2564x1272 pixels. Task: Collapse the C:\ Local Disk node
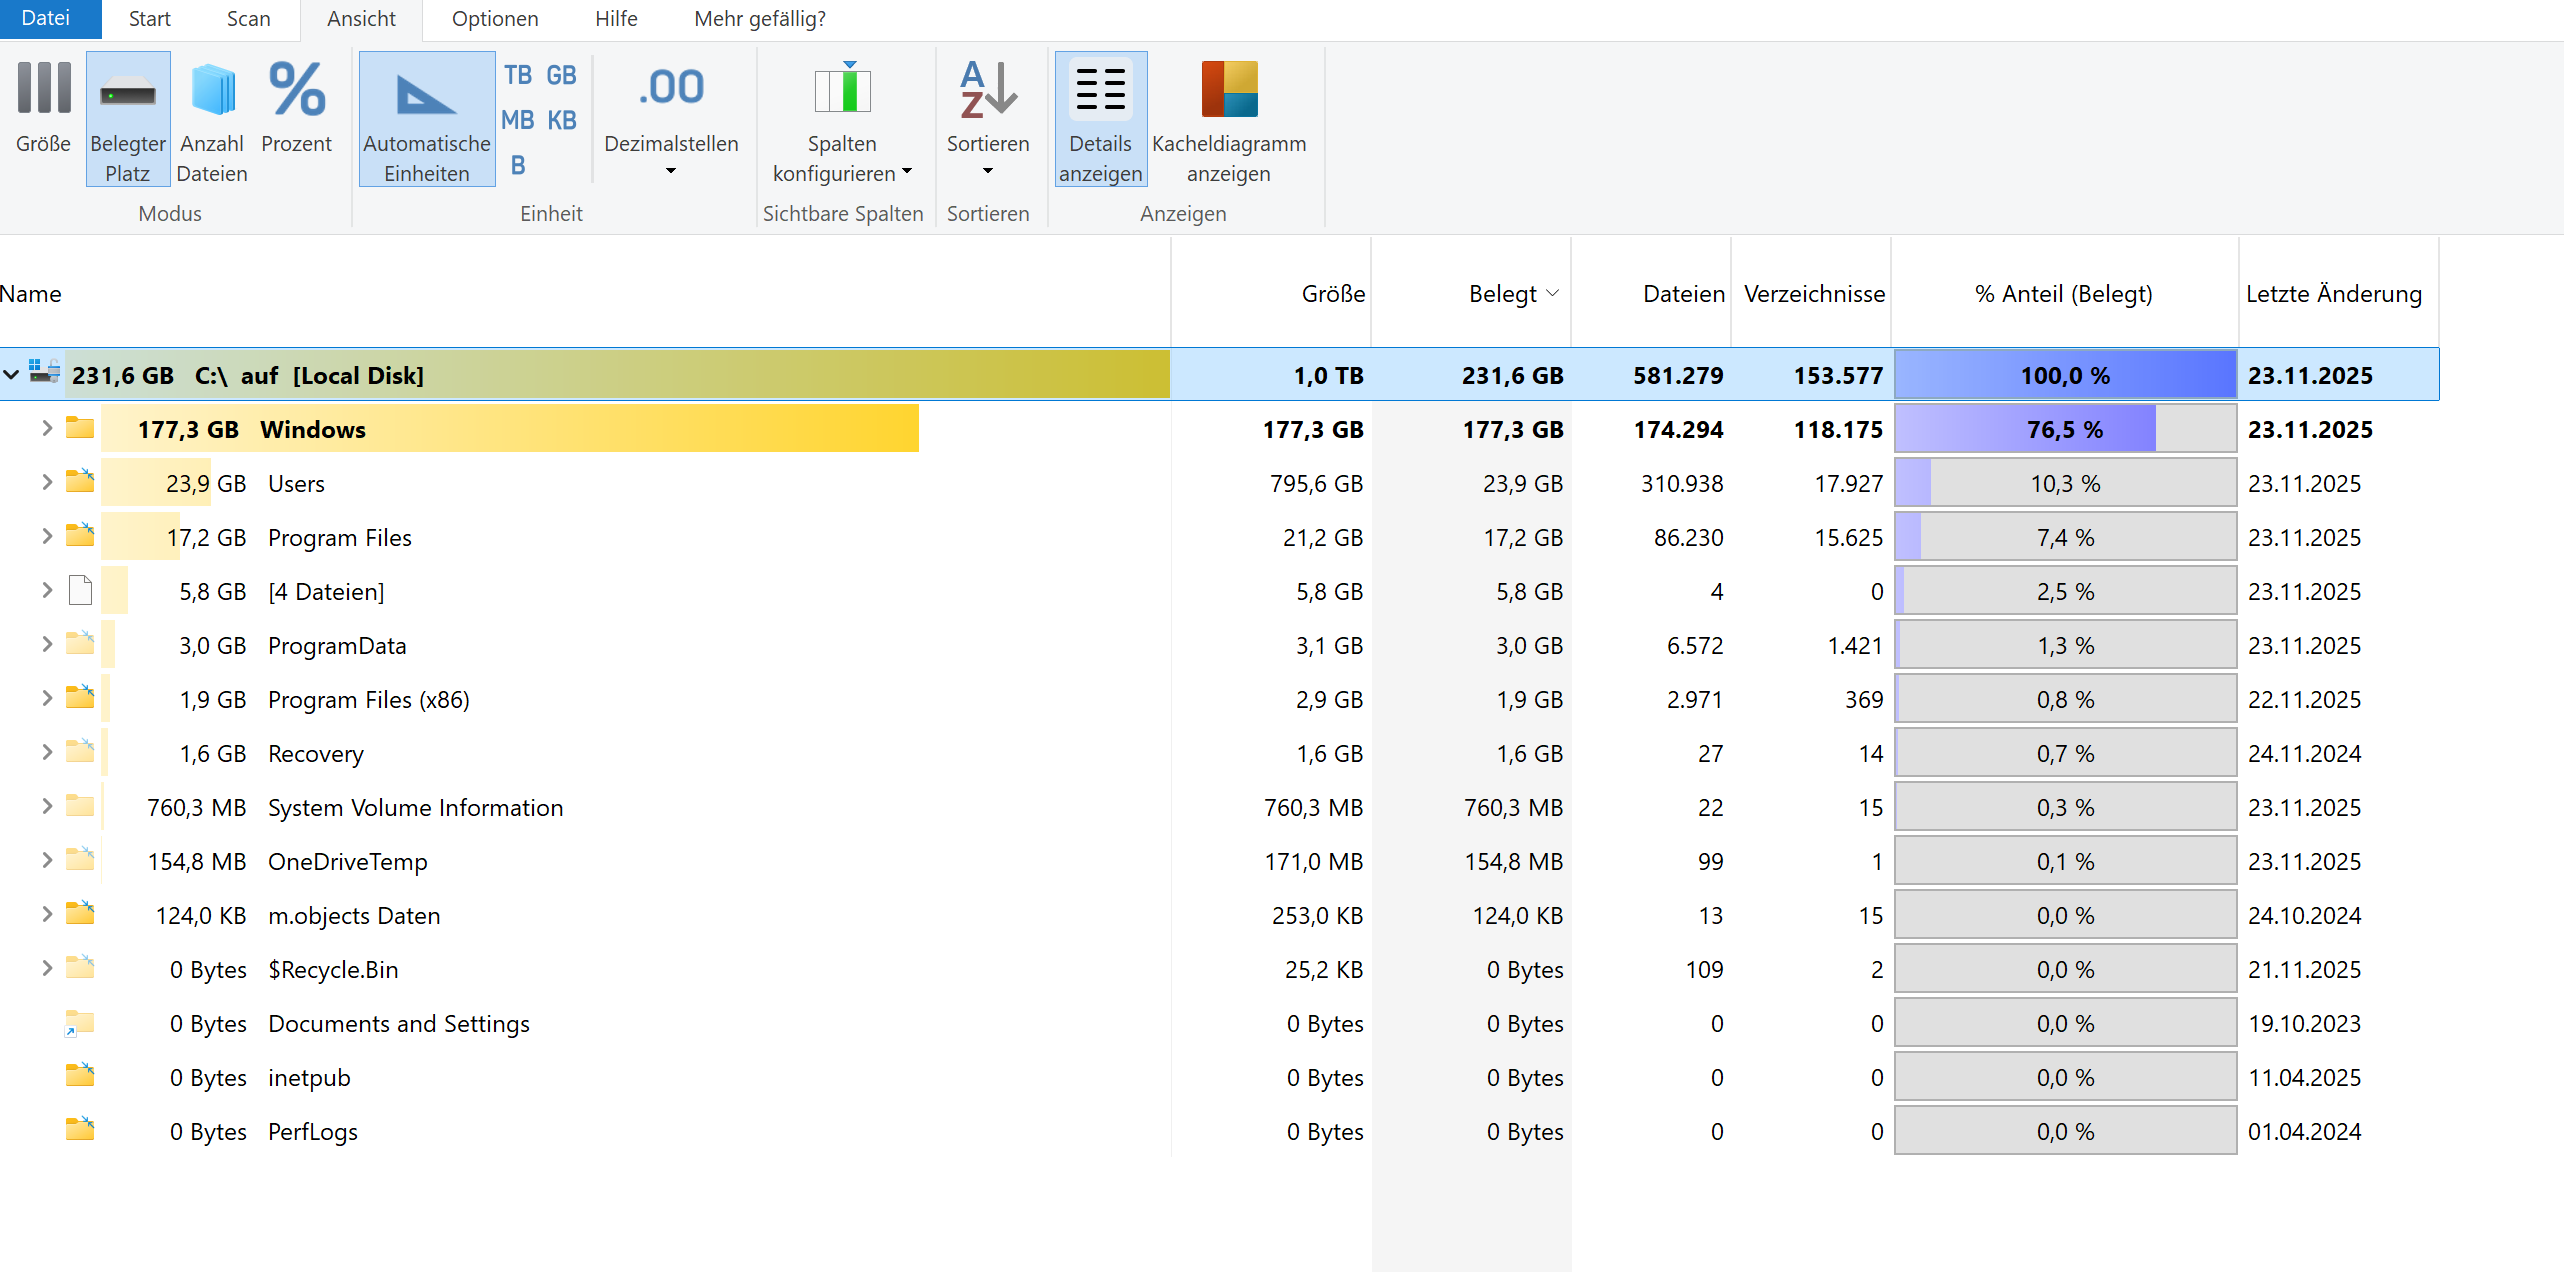(11, 375)
